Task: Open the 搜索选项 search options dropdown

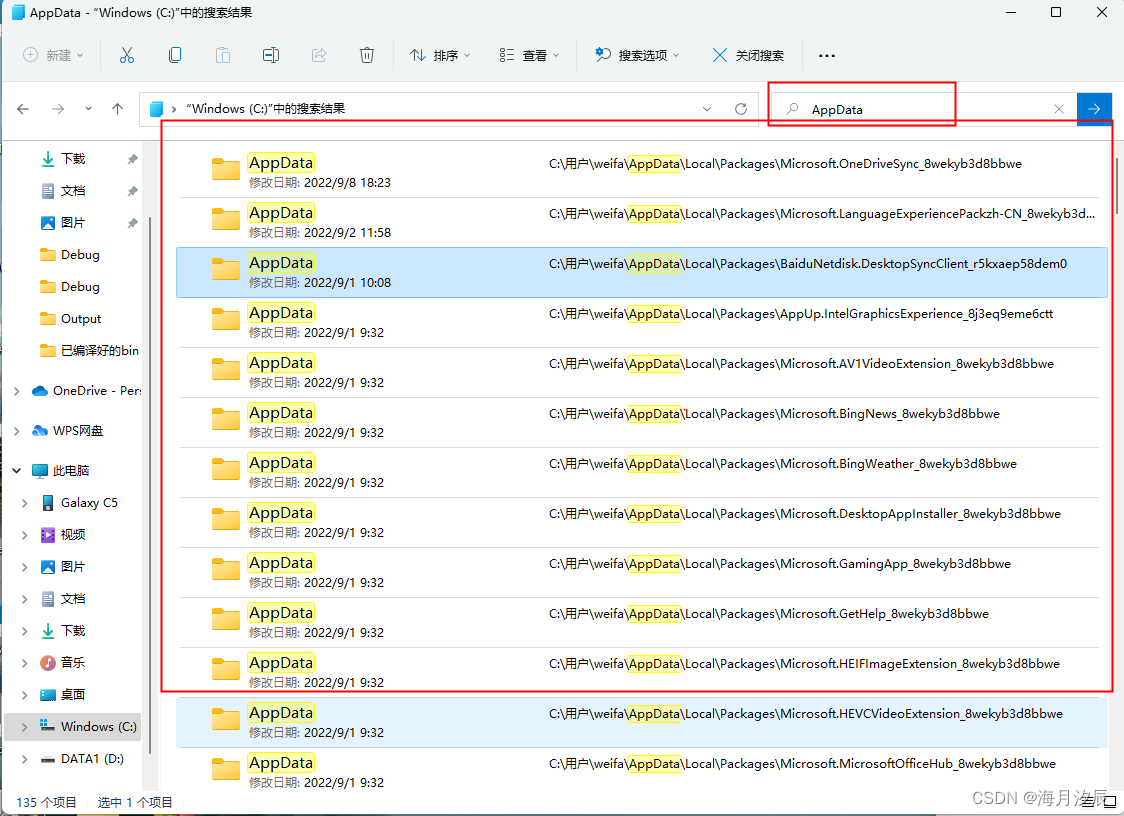Action: (637, 55)
